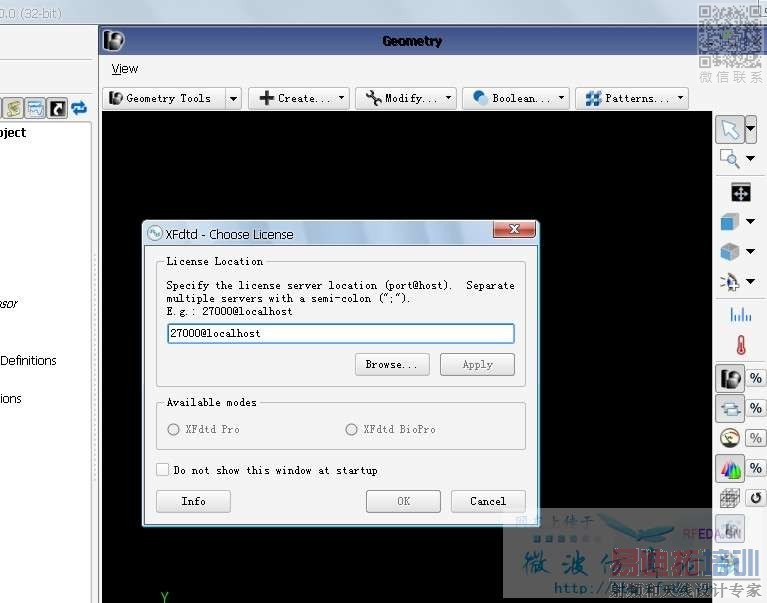767x603 pixels.
Task: Click the blue bar graph icon
Action: pos(741,314)
